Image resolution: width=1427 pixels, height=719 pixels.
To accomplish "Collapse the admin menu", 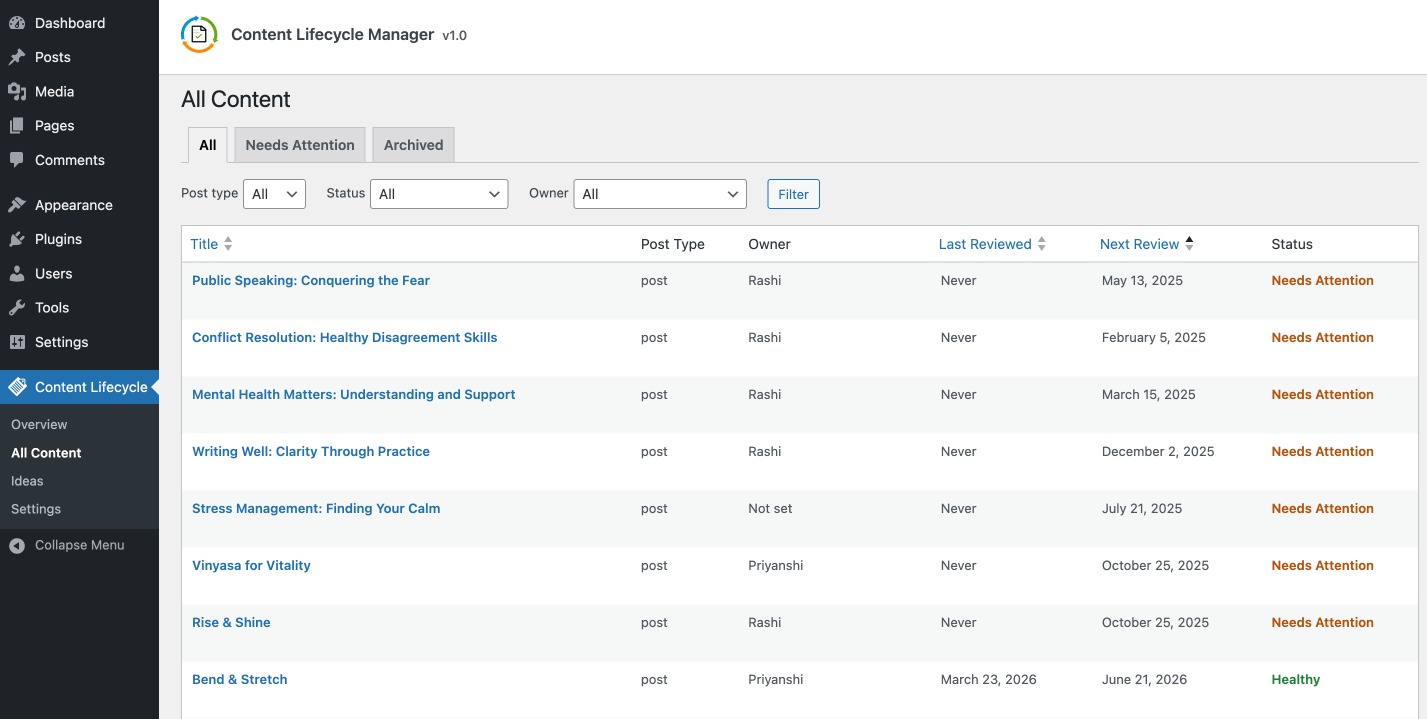I will [70, 545].
